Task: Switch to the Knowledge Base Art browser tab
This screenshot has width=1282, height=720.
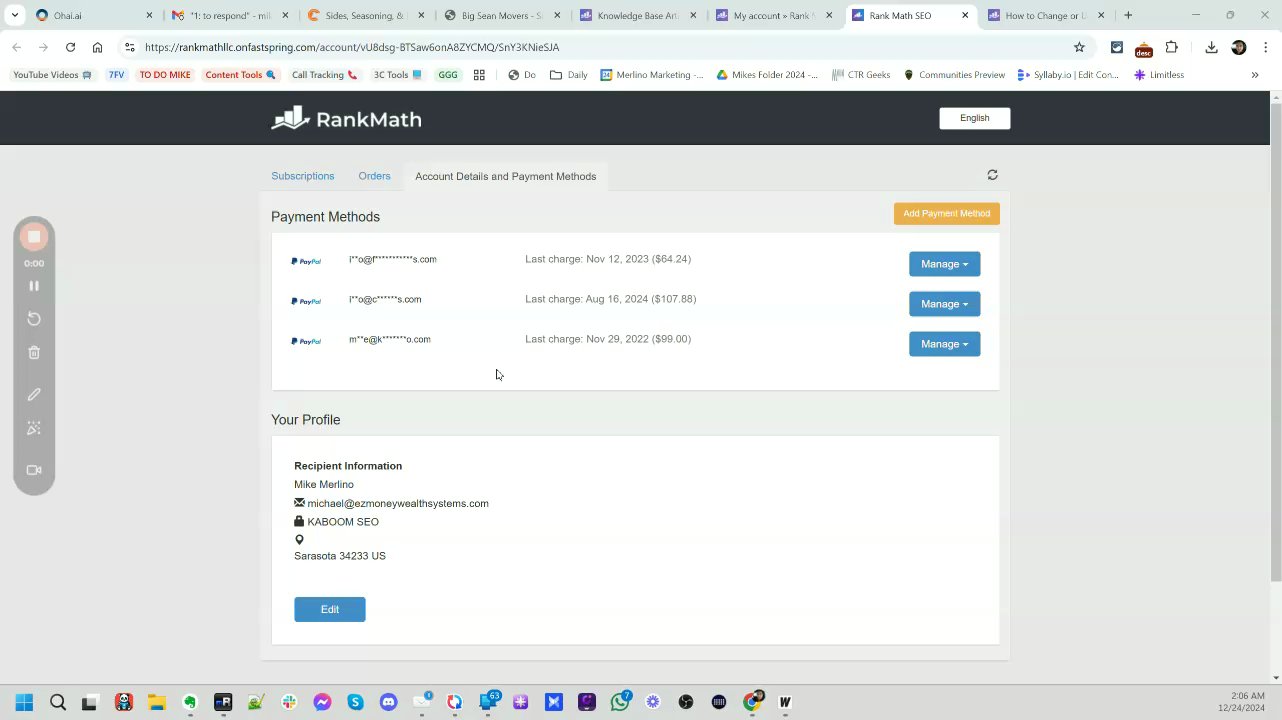Action: 636,15
